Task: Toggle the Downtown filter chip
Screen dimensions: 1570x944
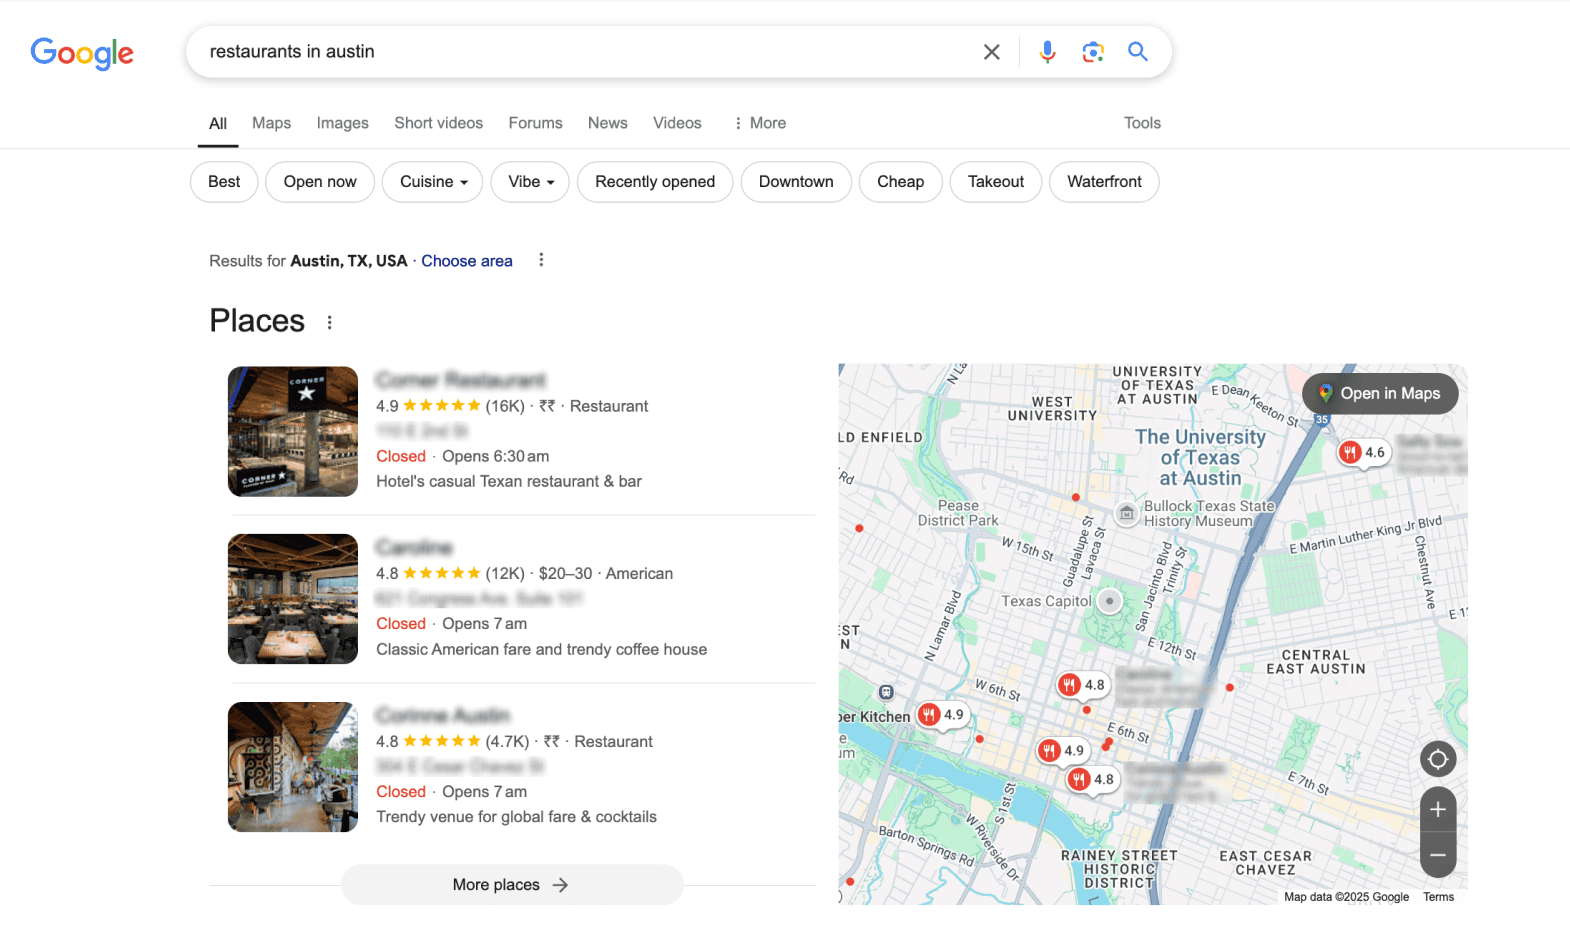Action: (x=796, y=182)
